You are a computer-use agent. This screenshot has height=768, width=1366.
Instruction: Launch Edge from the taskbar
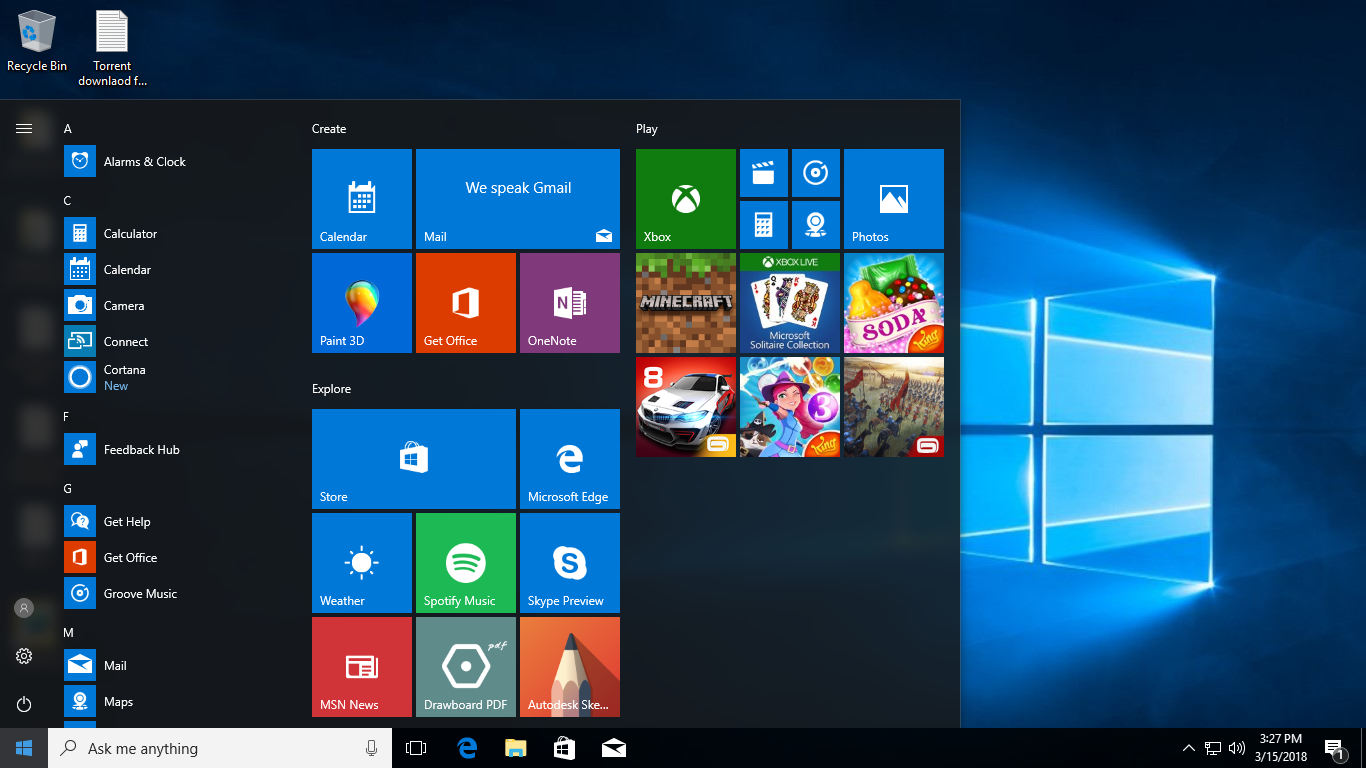(467, 748)
